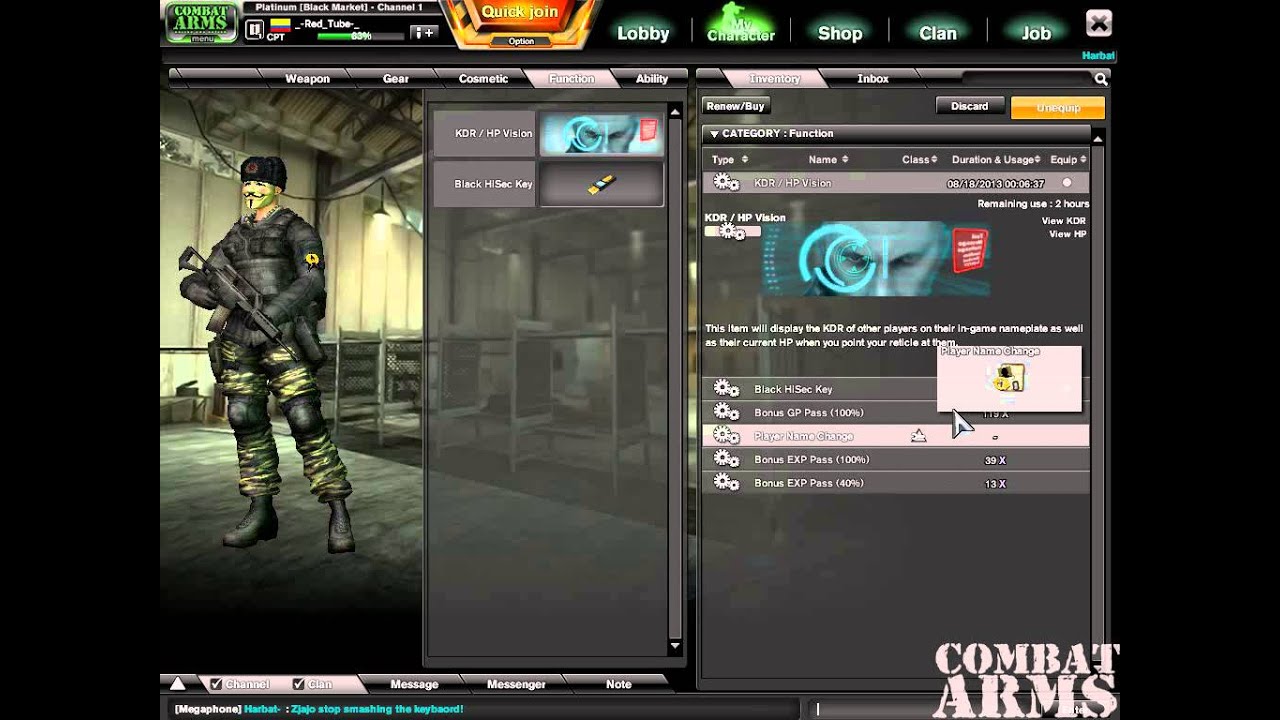The height and width of the screenshot is (720, 1280).
Task: Switch to the Inbox tab
Action: coord(873,79)
